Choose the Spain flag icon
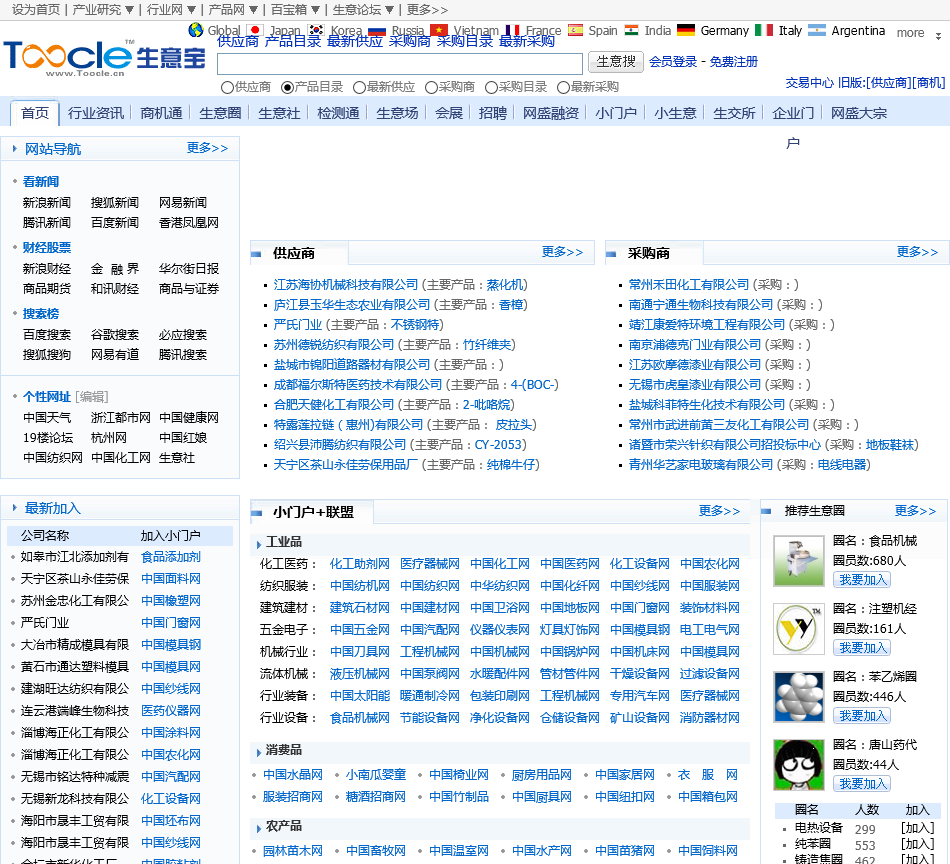950x864 pixels. pos(575,30)
